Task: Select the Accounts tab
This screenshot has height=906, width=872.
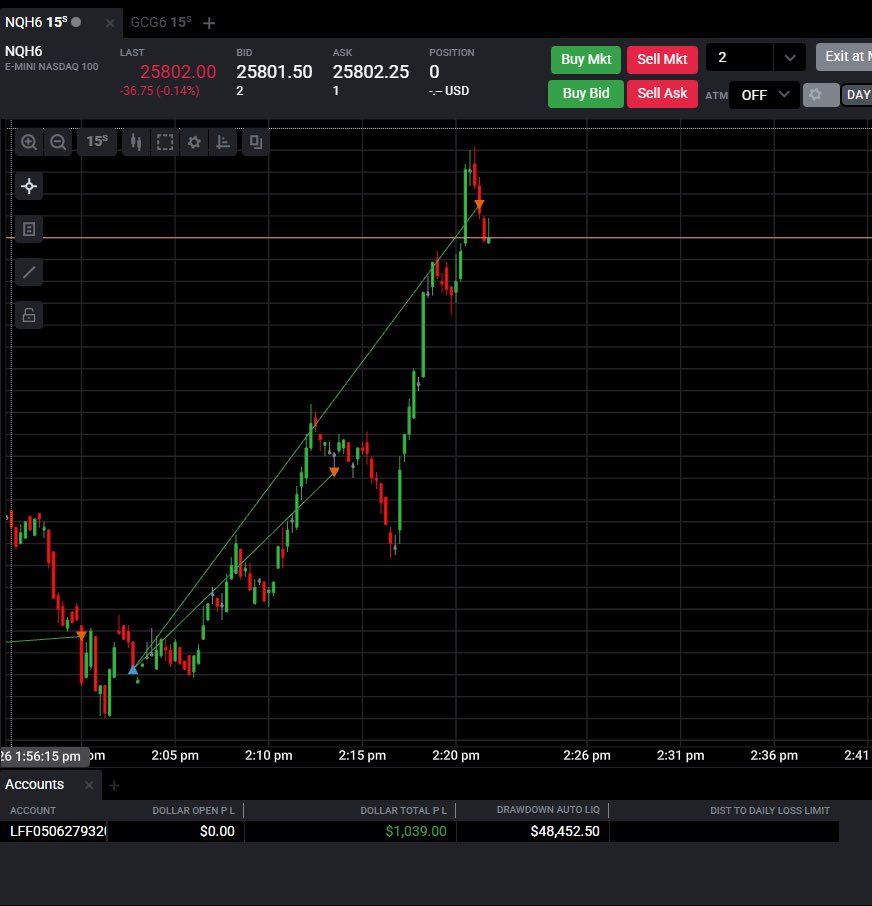Action: [x=34, y=785]
